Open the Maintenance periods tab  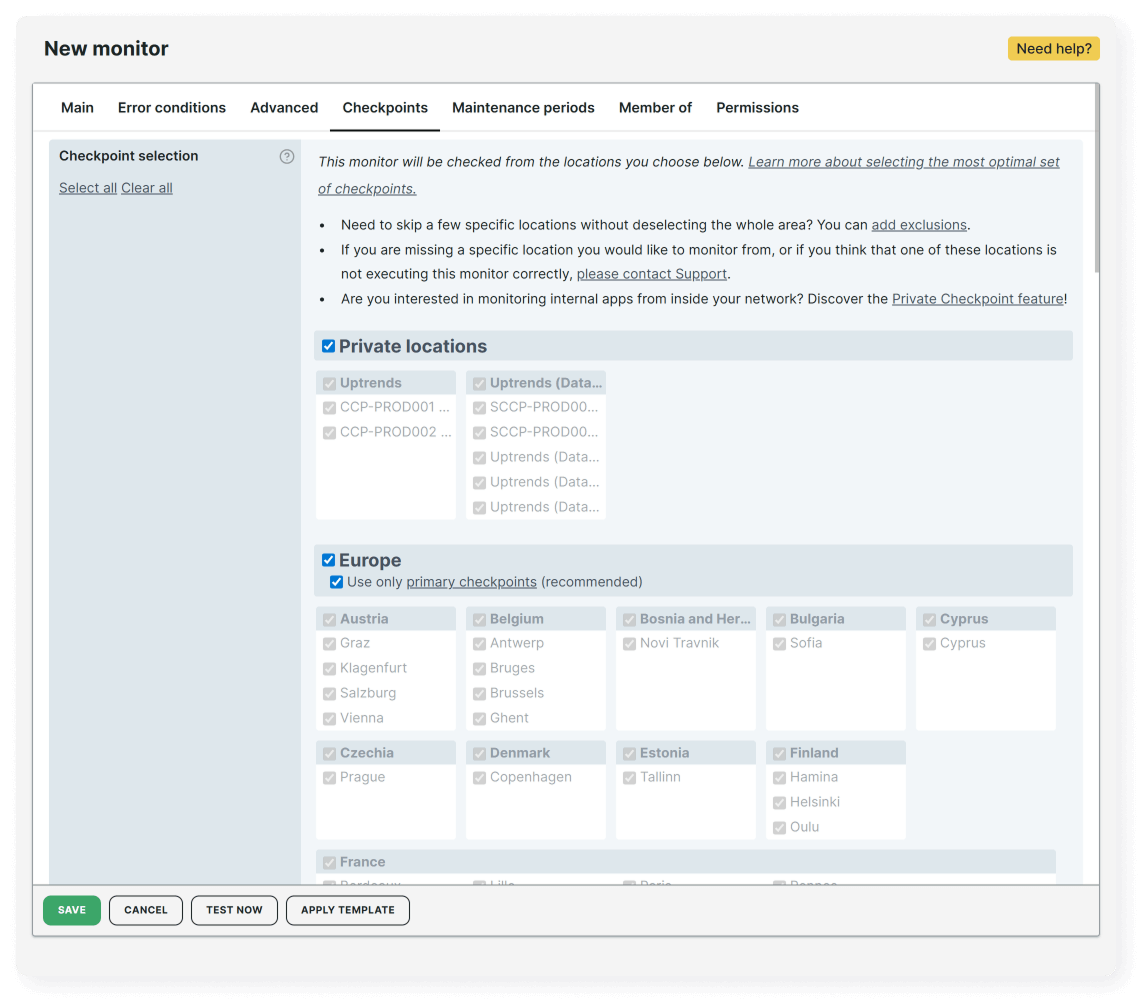pos(523,108)
